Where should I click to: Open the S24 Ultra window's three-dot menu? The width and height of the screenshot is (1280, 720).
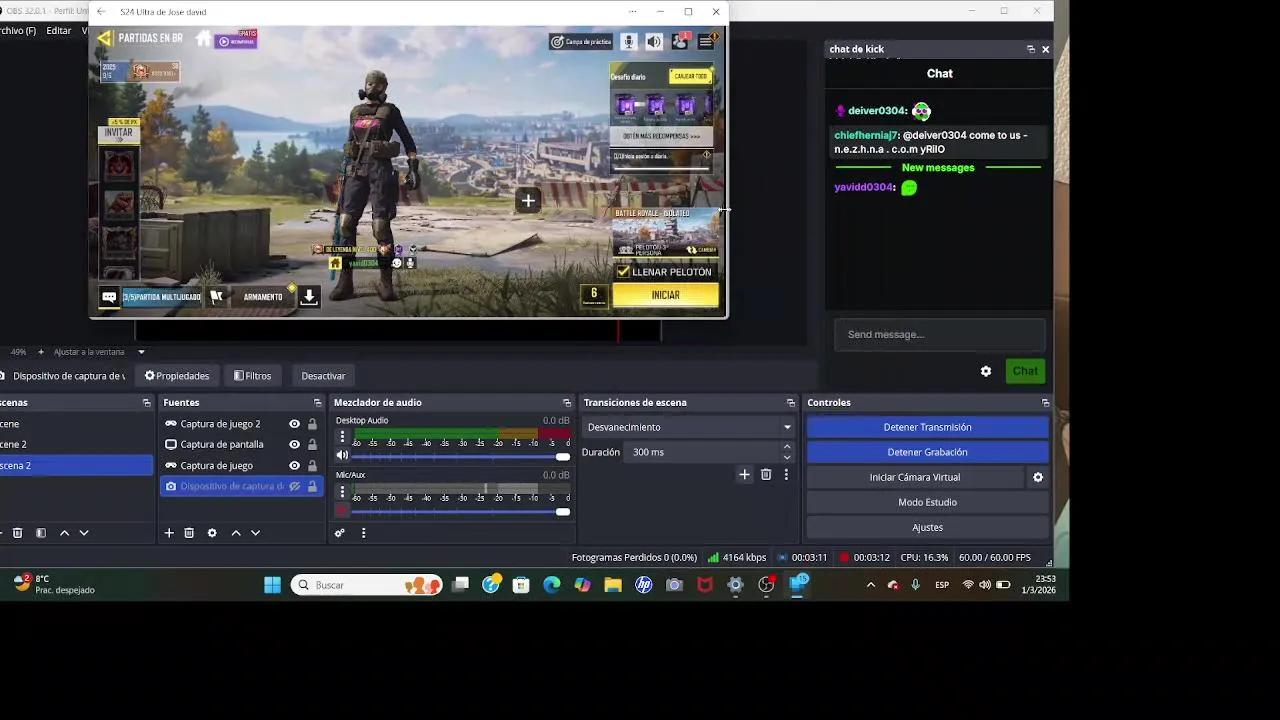pos(632,12)
